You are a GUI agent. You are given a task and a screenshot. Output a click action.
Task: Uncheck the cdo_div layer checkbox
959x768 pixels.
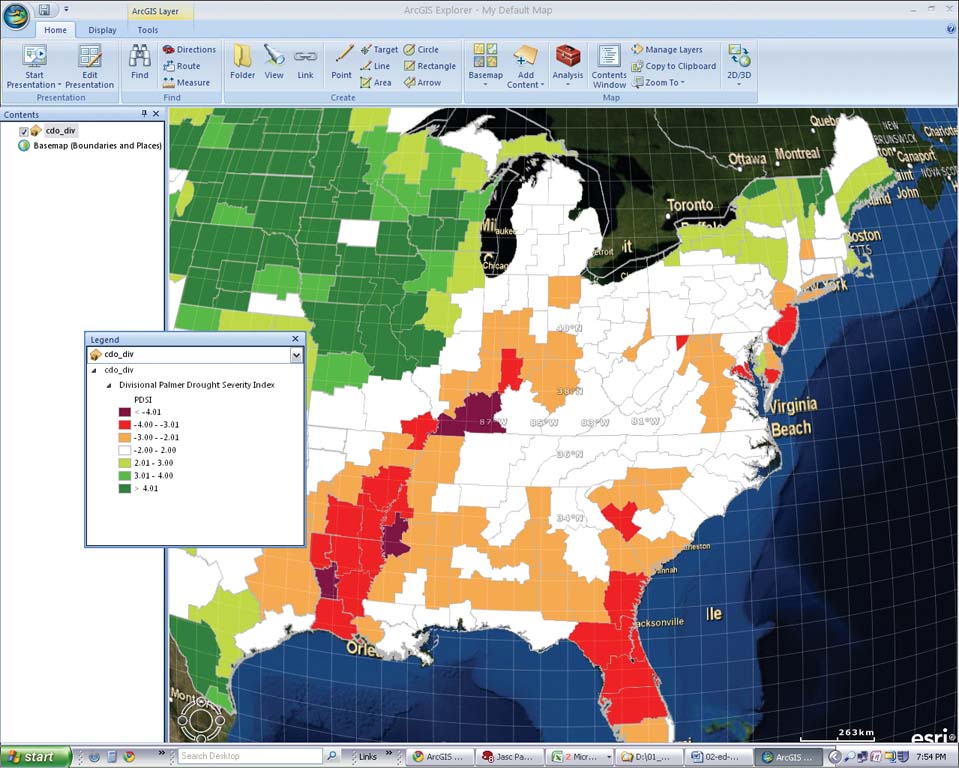tap(24, 131)
